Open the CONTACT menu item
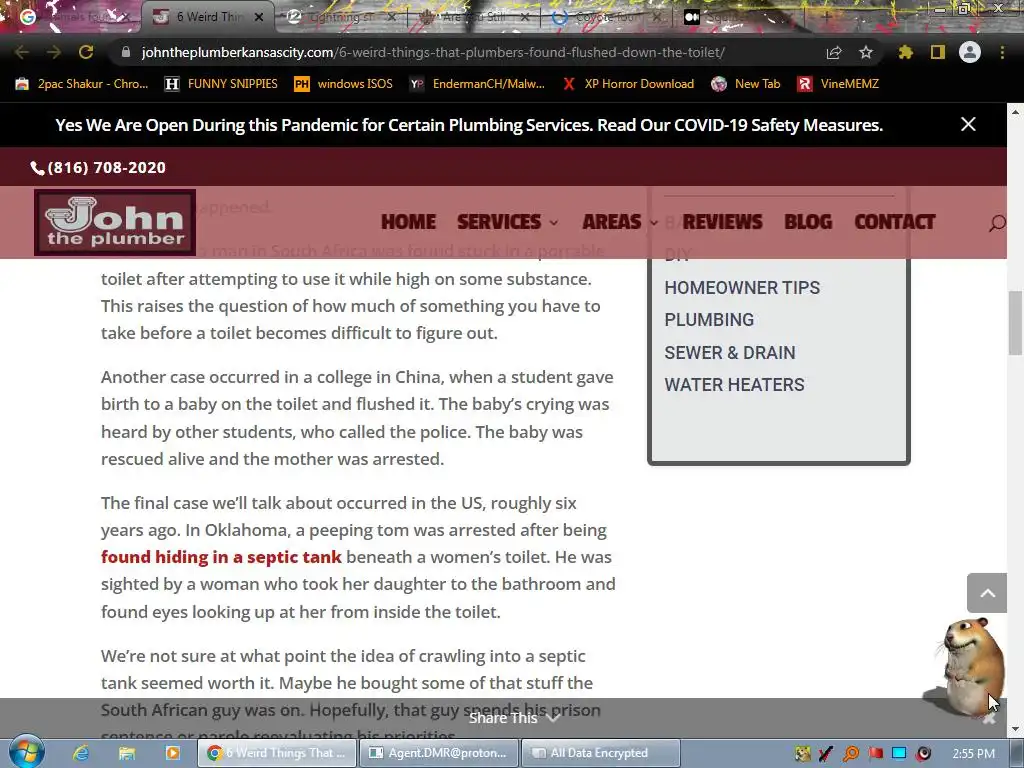 895,222
